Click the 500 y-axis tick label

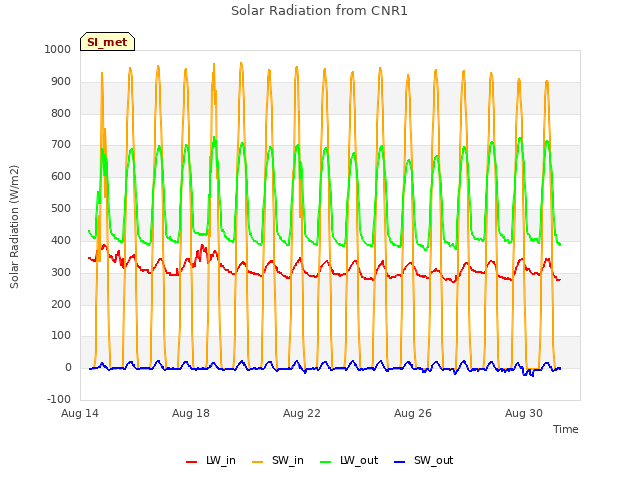click(x=61, y=209)
